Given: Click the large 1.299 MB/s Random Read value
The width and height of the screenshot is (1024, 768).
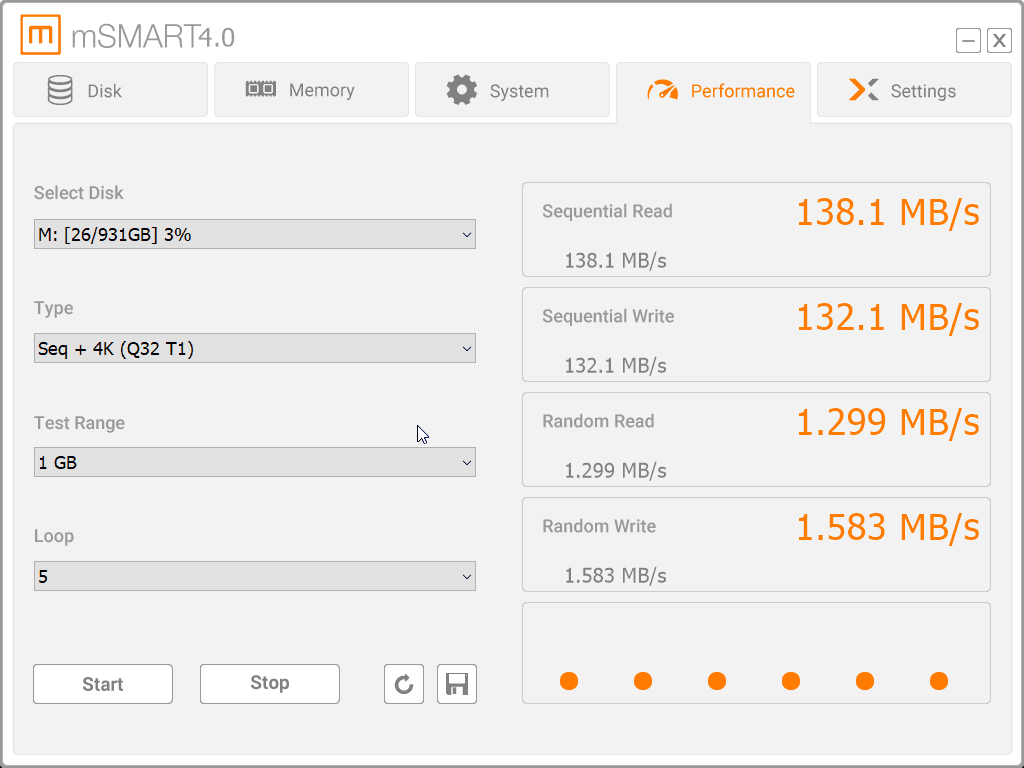Looking at the screenshot, I should [888, 423].
